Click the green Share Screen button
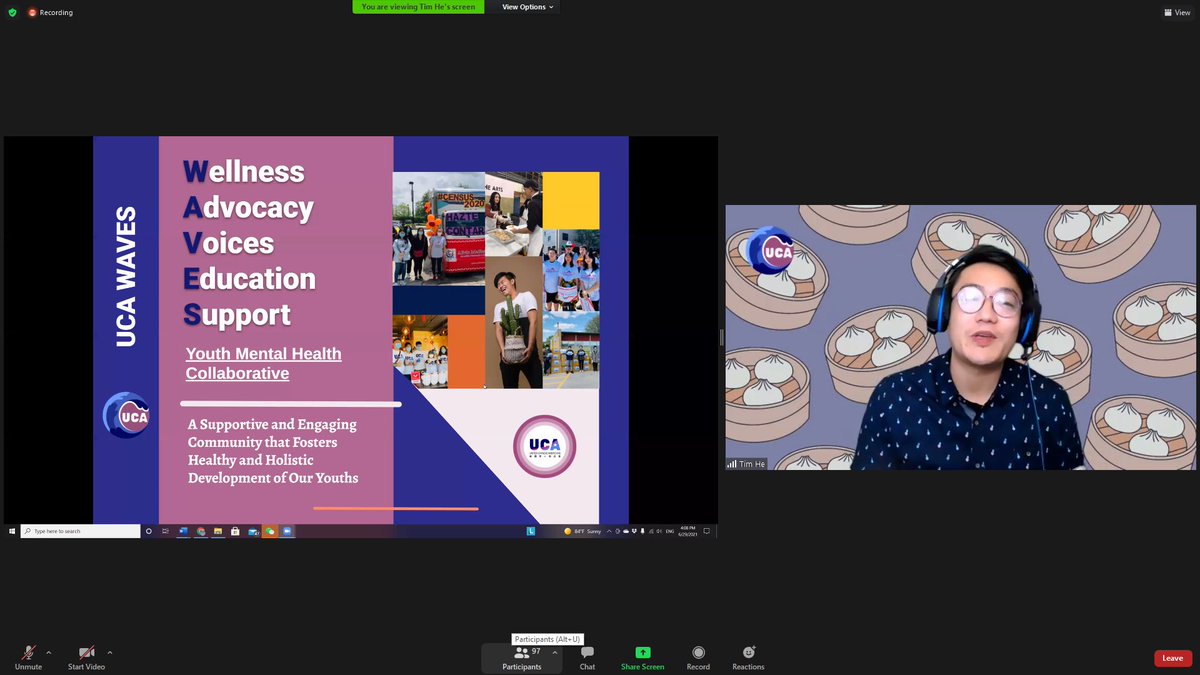Viewport: 1200px width, 675px height. click(642, 657)
